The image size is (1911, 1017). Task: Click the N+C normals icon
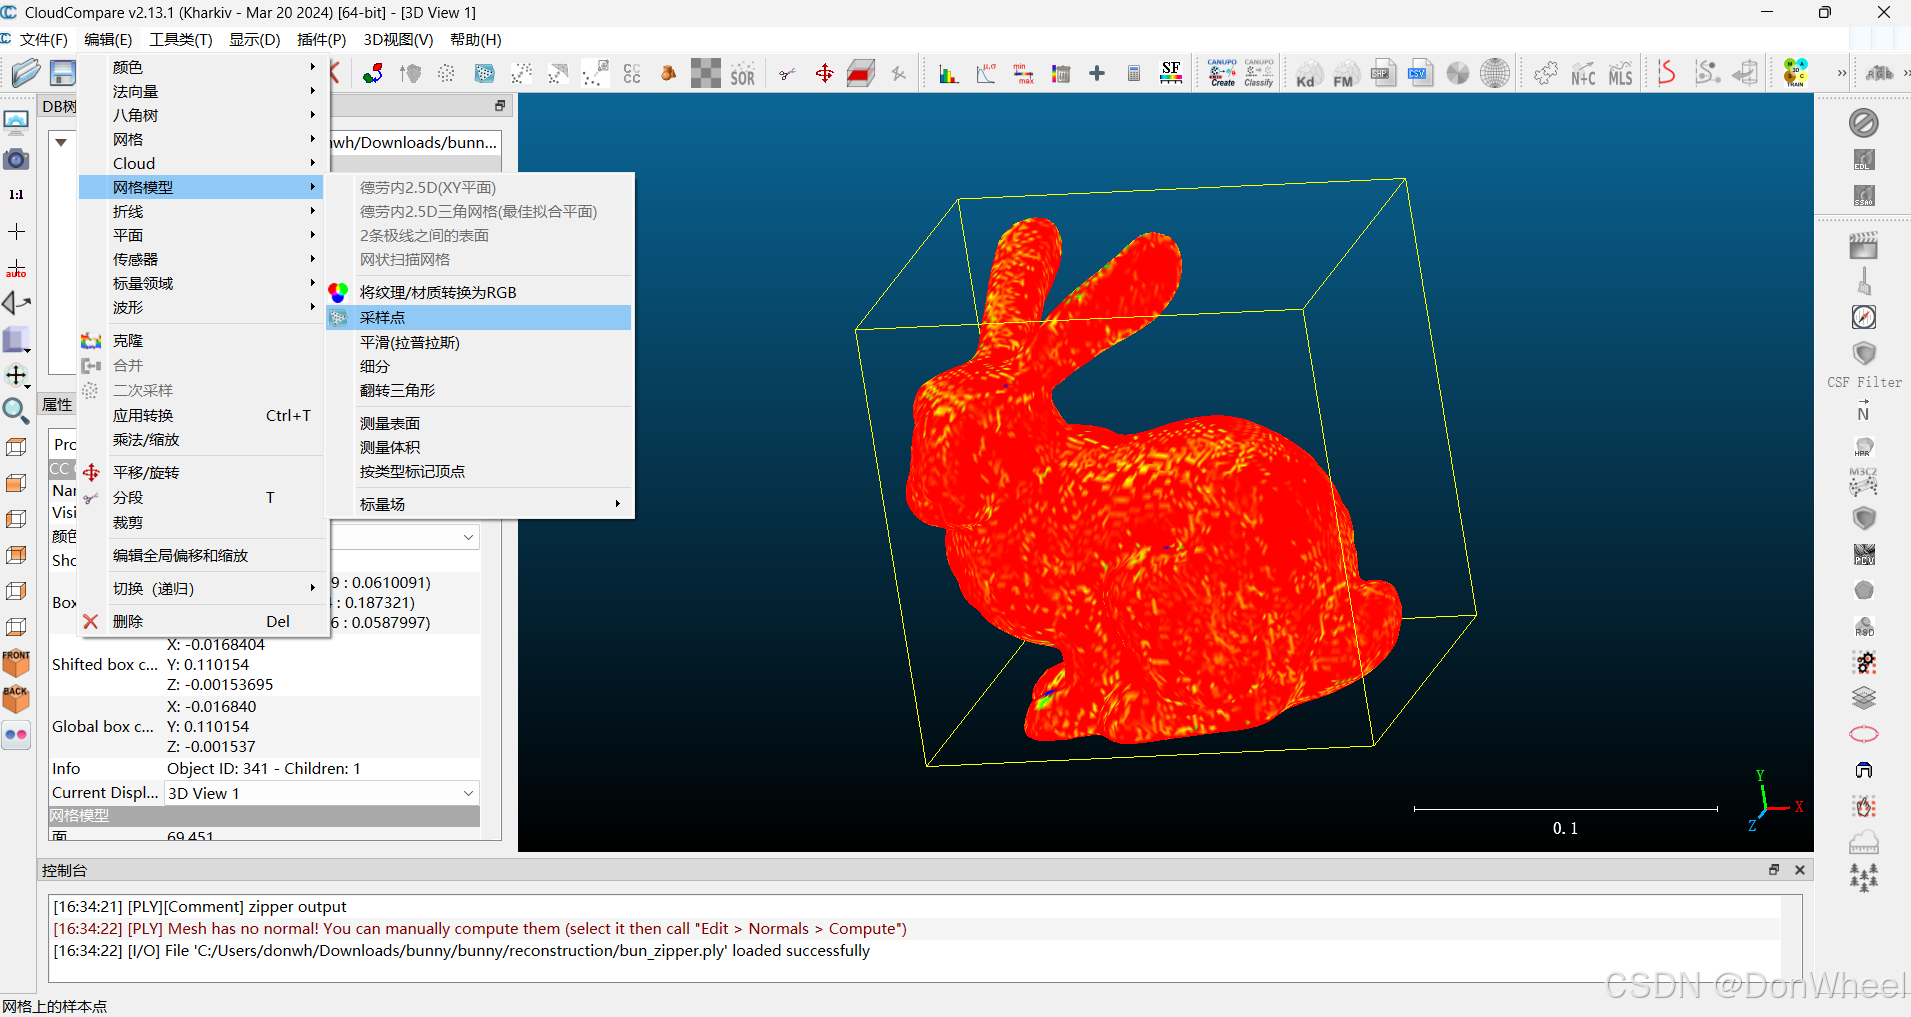tap(1583, 74)
